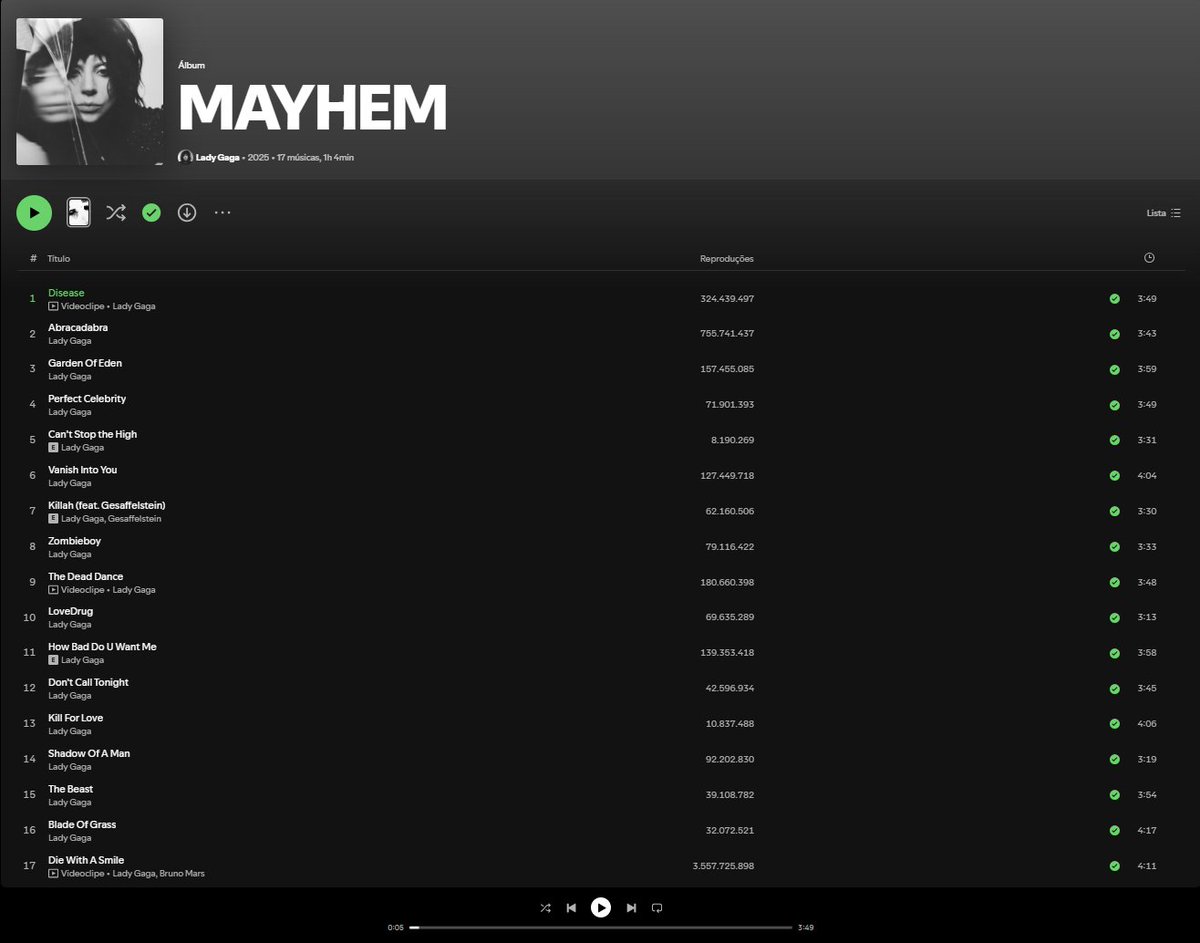Select Zombieboy track

click(75, 541)
